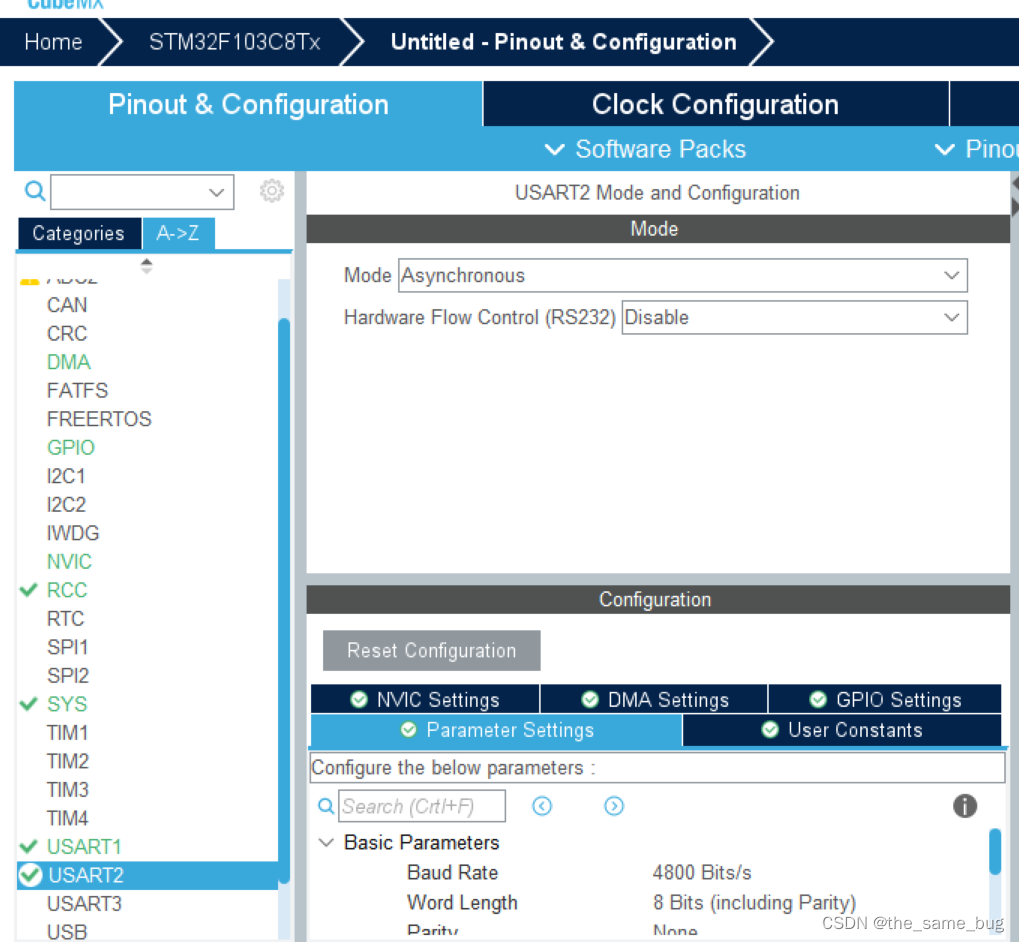Click Untitled - Pinout & Configuration breadcrumb
This screenshot has width=1019, height=942.
coord(563,42)
